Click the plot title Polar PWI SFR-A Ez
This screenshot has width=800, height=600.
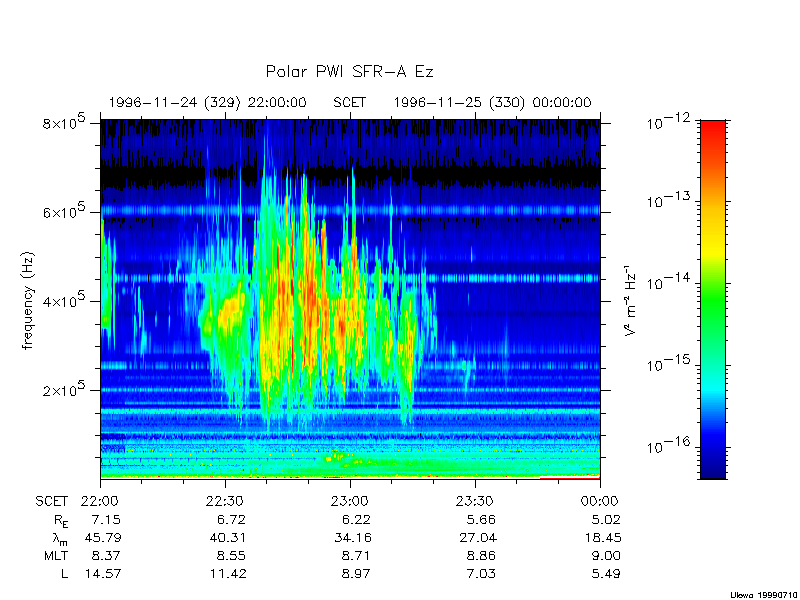tap(349, 72)
